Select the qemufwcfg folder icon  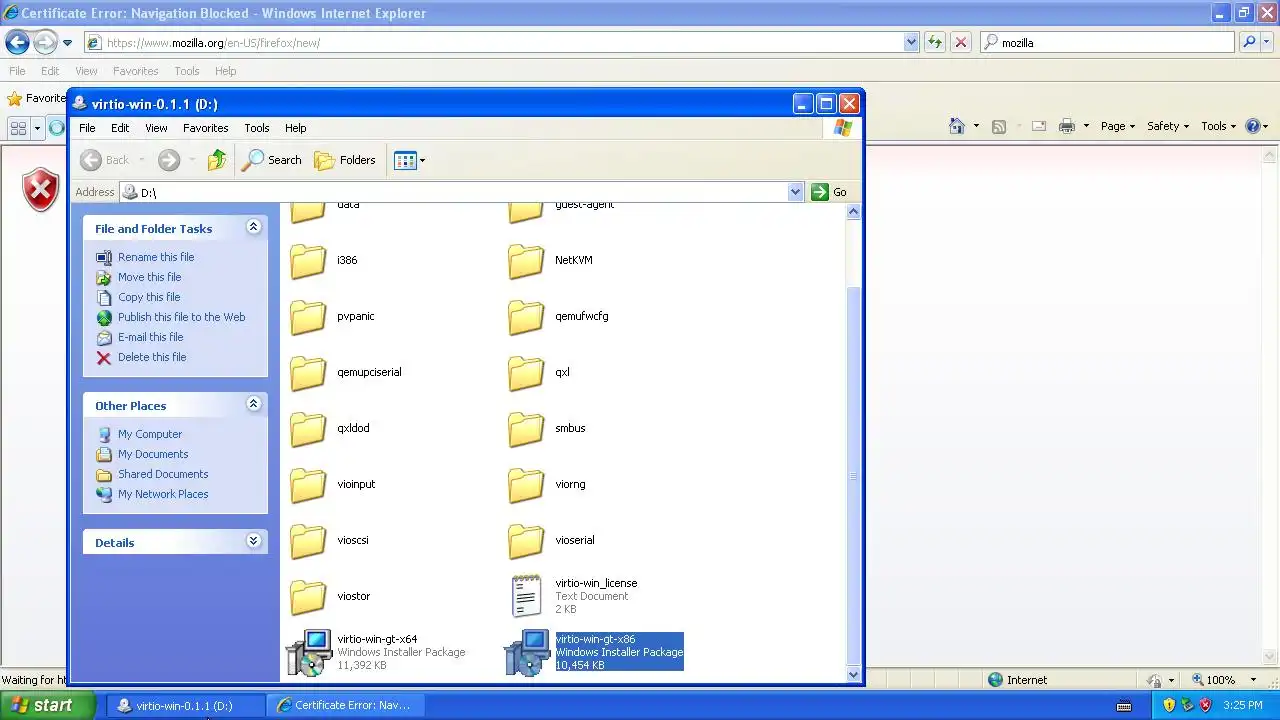coord(526,316)
